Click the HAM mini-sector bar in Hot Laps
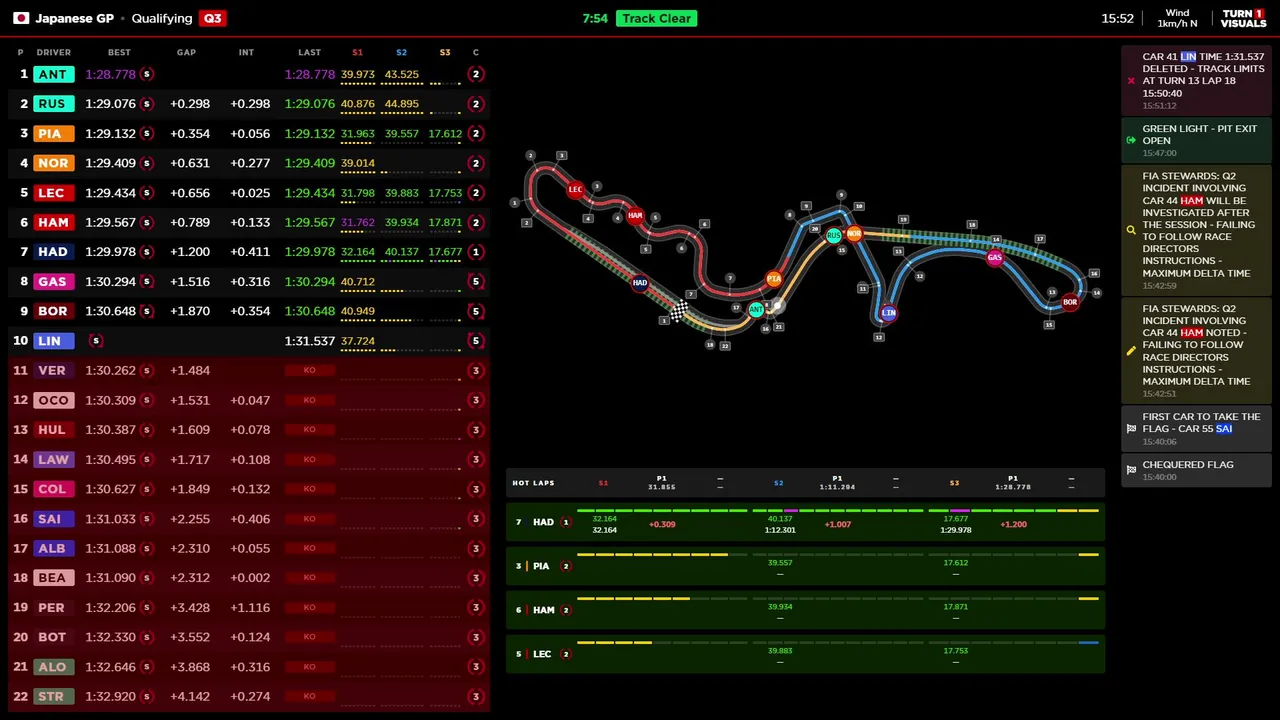The height and width of the screenshot is (720, 1280). click(x=838, y=598)
